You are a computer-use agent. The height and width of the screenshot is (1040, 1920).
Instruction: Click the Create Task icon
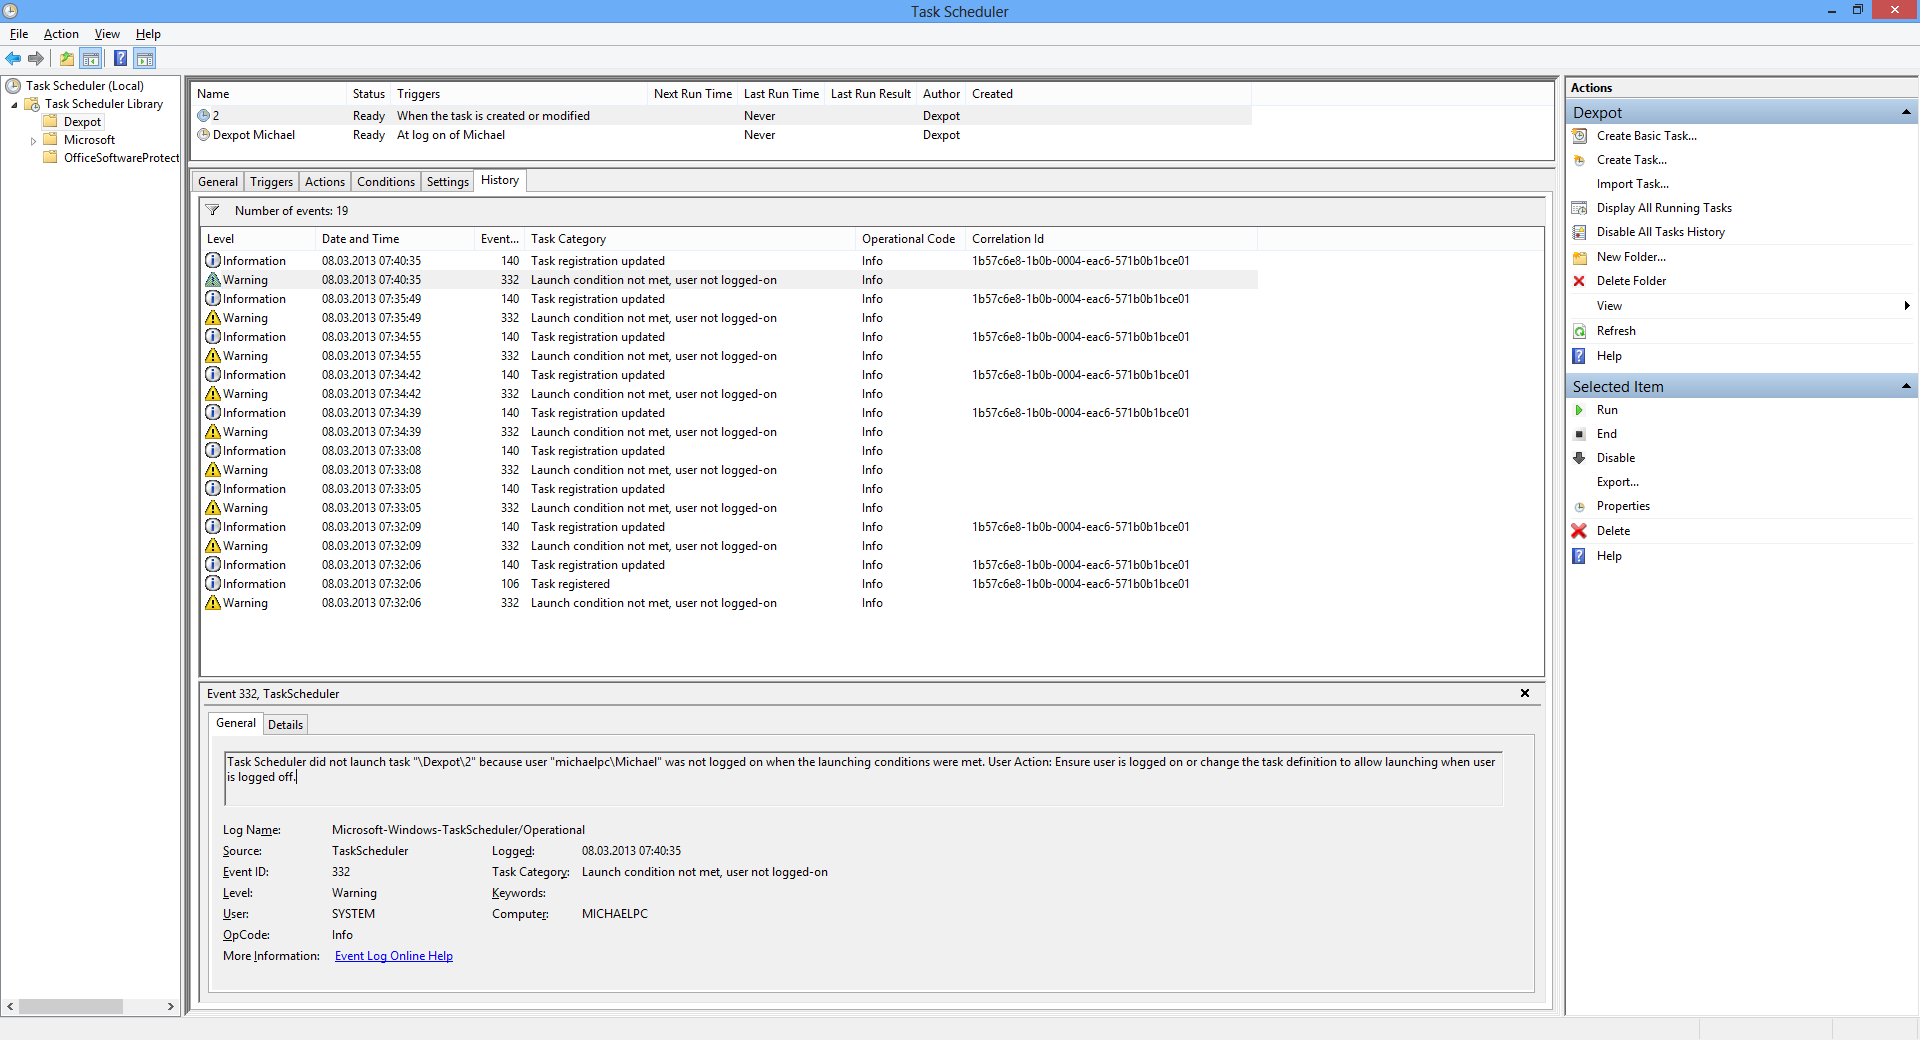click(x=1580, y=160)
